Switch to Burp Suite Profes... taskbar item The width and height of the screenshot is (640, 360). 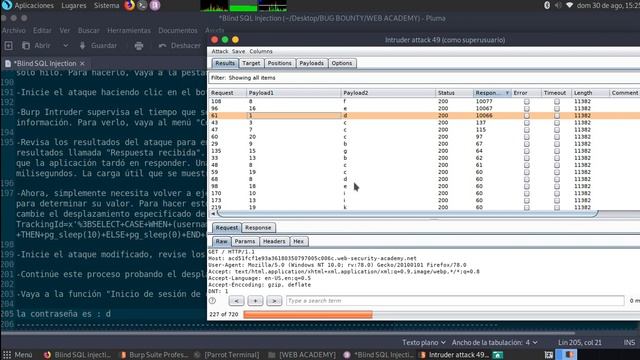[153, 355]
